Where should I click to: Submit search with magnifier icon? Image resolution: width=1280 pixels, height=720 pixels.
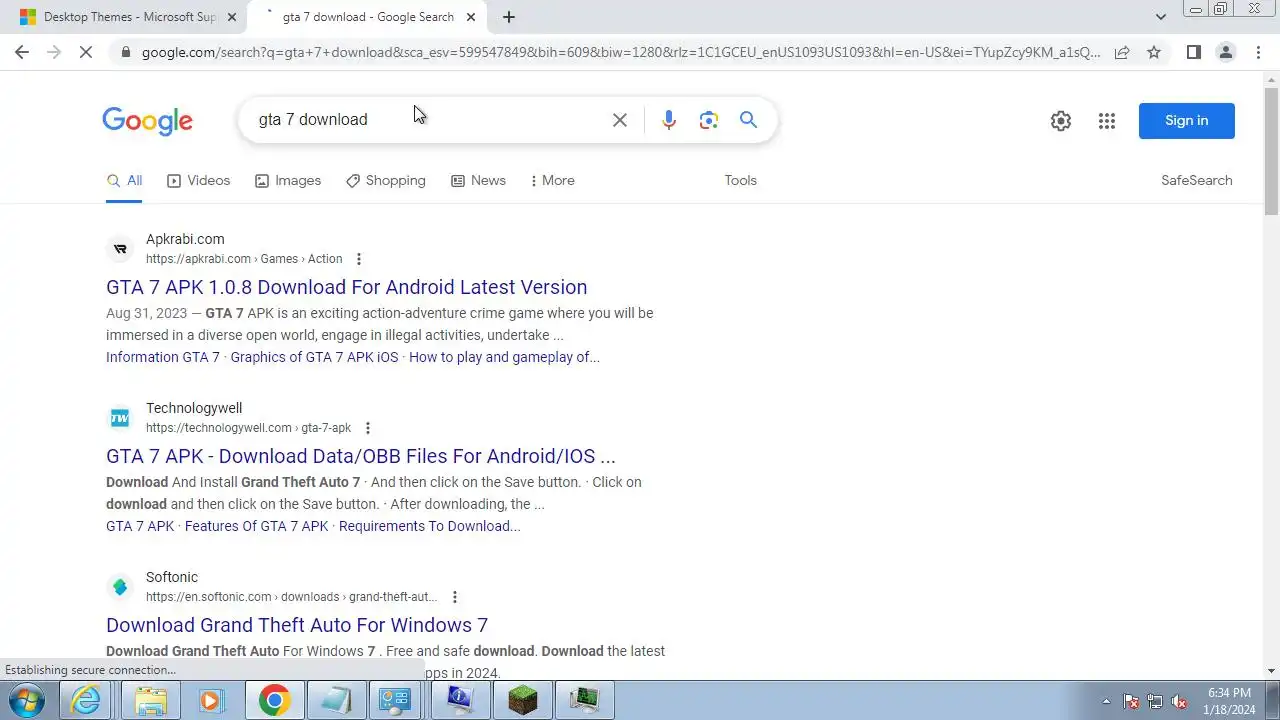pyautogui.click(x=748, y=120)
